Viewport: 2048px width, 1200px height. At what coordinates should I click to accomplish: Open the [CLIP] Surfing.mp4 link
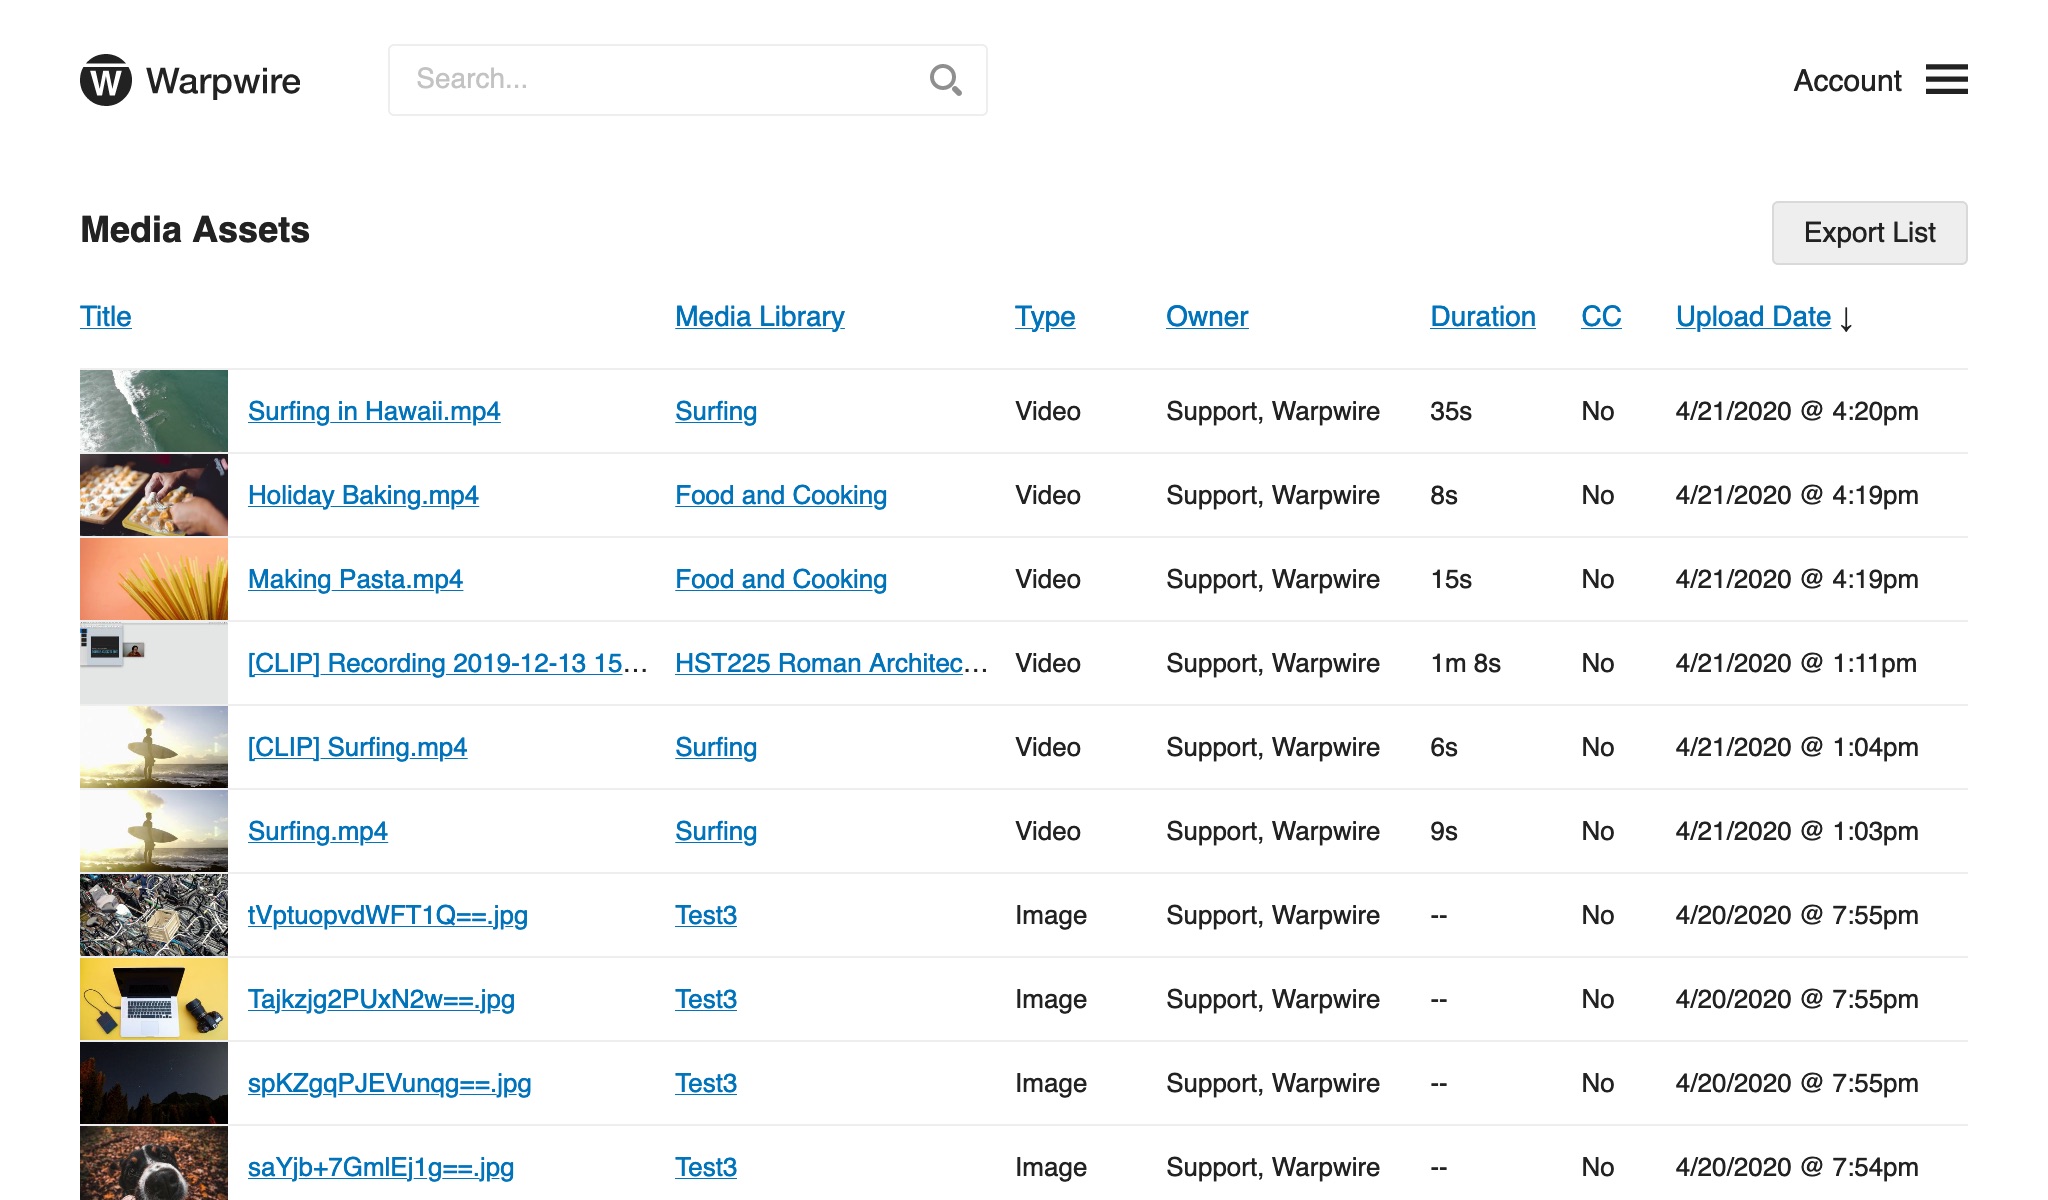pyautogui.click(x=357, y=747)
